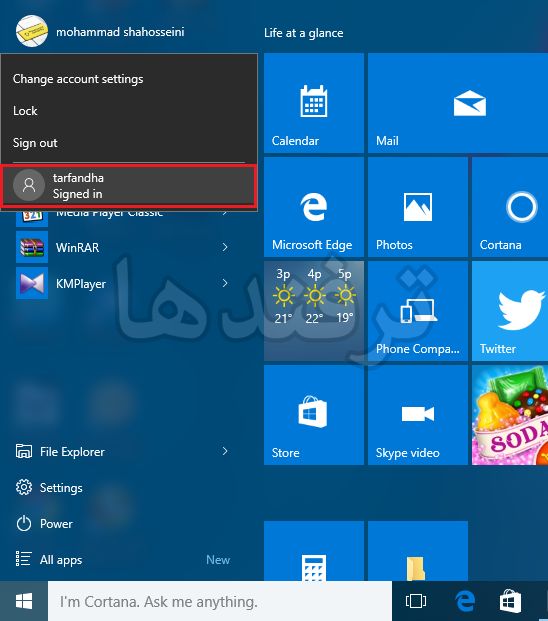Screen dimensions: 548x621
Task: Choose Sign out from the account menu
Action: pyautogui.click(x=35, y=143)
